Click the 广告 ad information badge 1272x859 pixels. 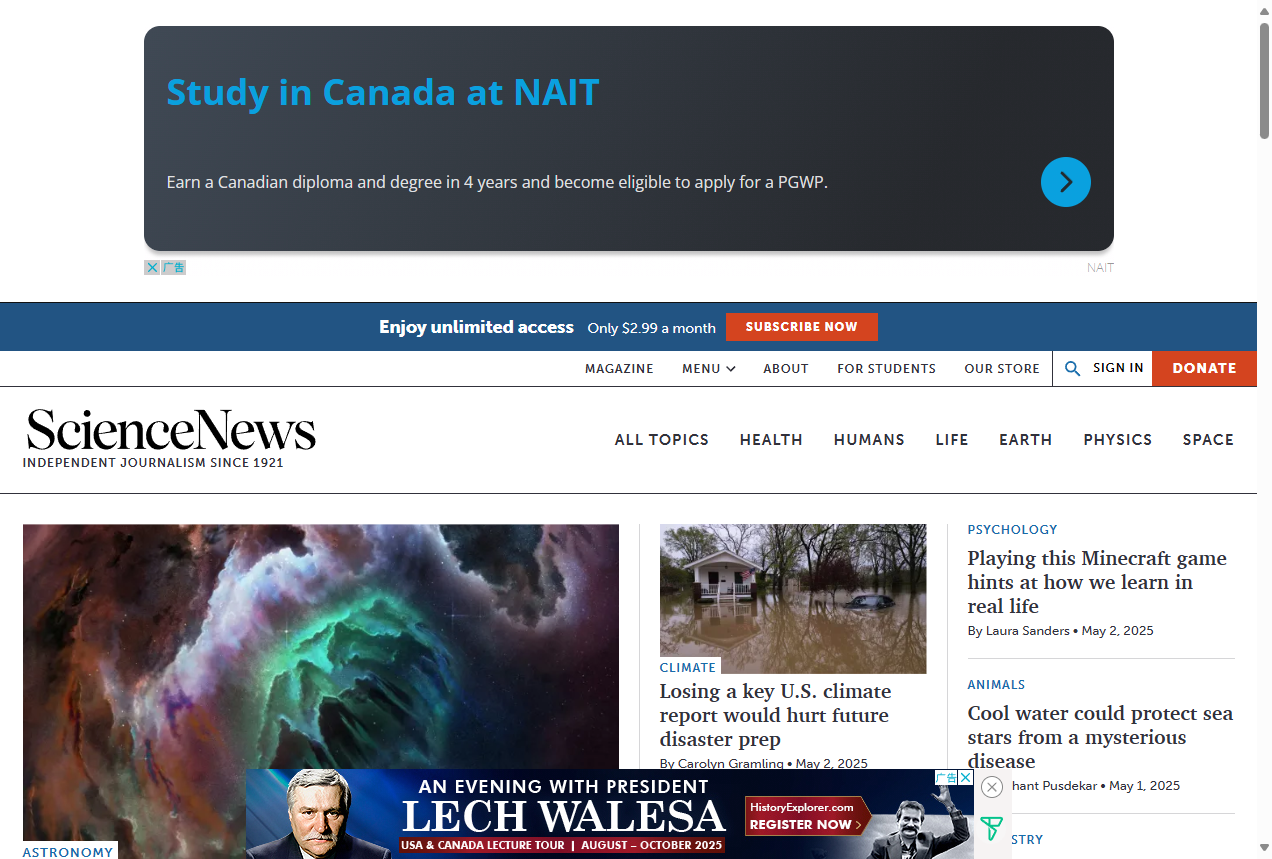click(172, 267)
